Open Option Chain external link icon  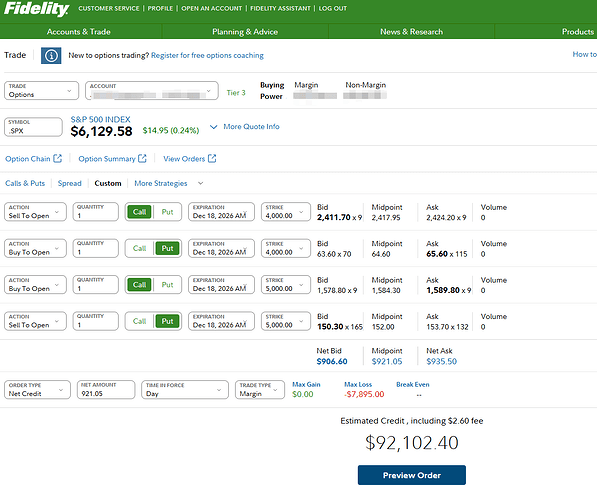pos(57,158)
